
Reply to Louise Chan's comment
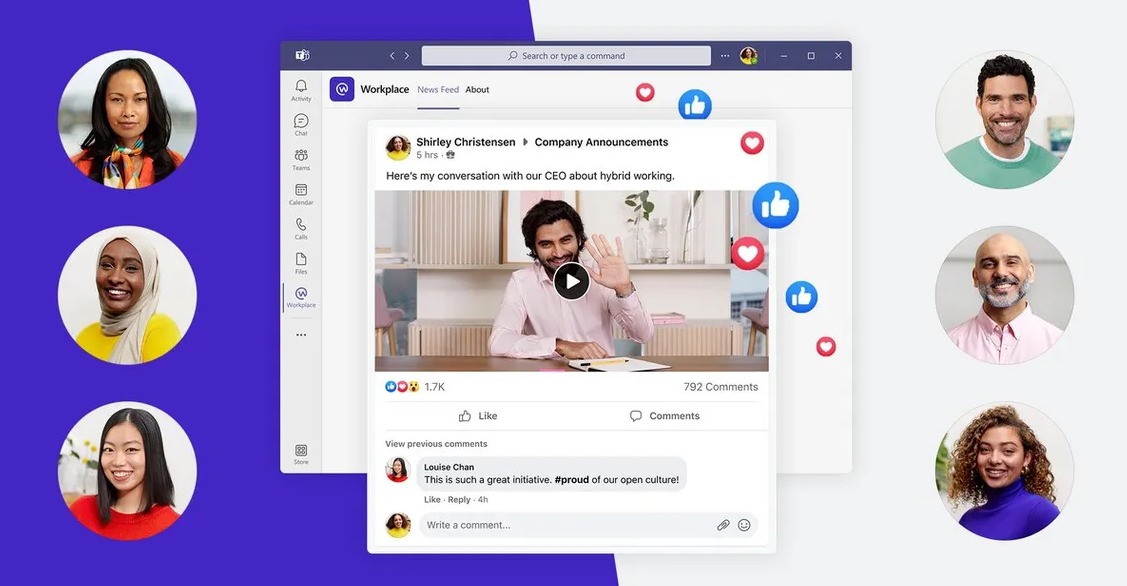point(459,500)
